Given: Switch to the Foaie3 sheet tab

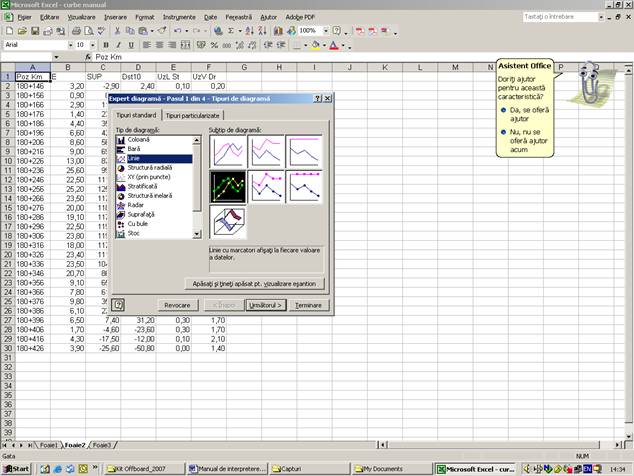Looking at the screenshot, I should [x=101, y=444].
